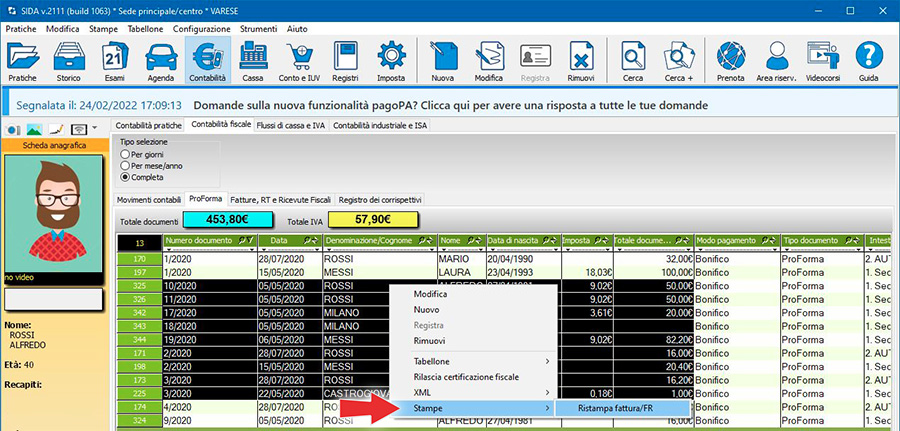Click the empty field below the avatar
This screenshot has height=431, width=900.
pos(54,298)
